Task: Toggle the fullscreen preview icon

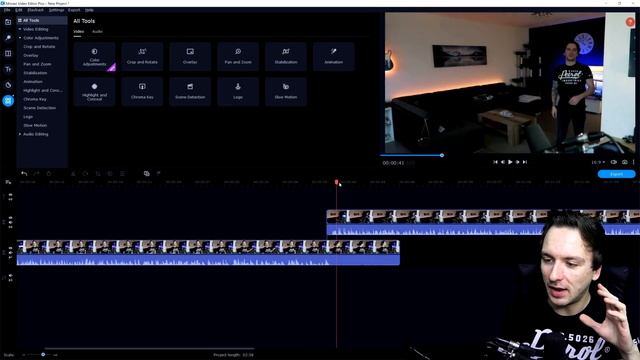Action: pos(613,162)
